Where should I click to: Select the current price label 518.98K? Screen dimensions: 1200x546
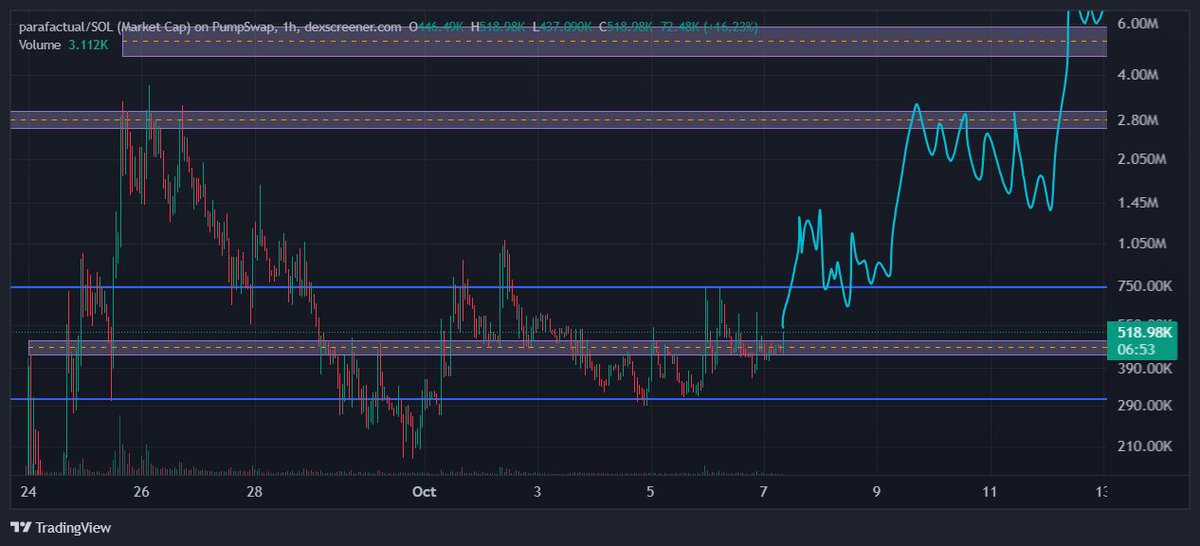coord(1144,332)
